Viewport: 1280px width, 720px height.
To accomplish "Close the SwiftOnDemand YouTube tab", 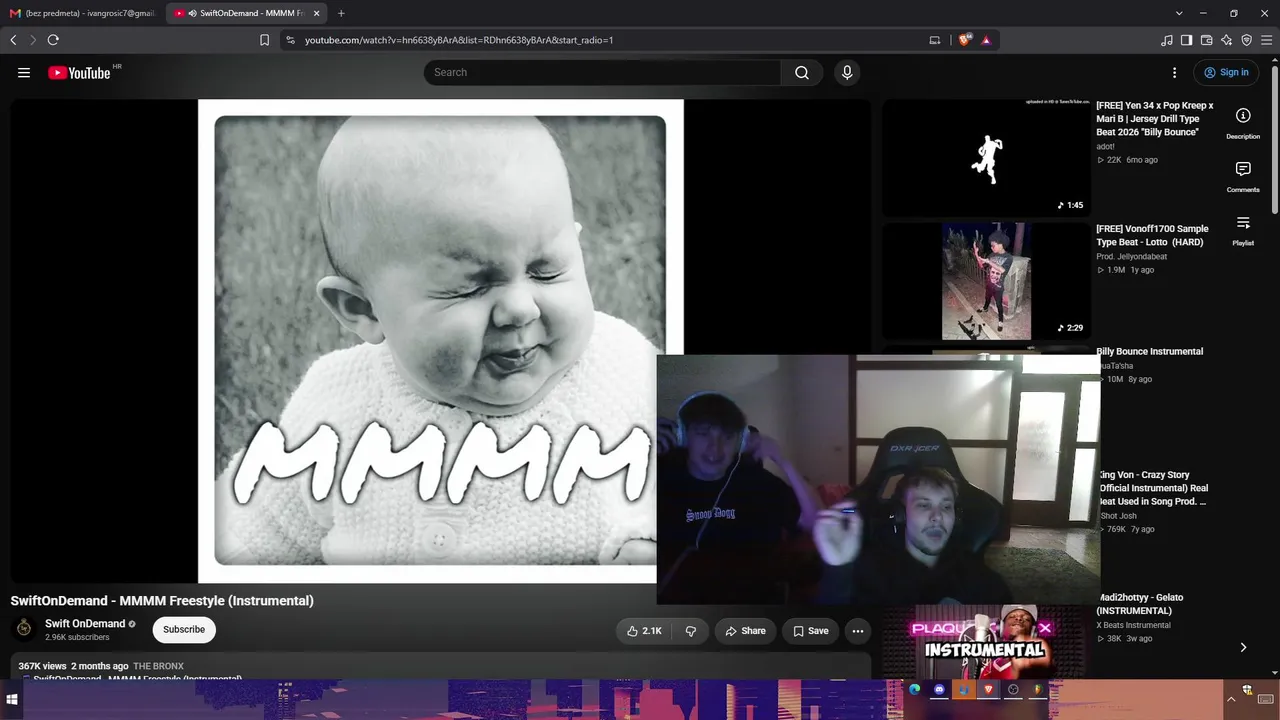I will (317, 13).
